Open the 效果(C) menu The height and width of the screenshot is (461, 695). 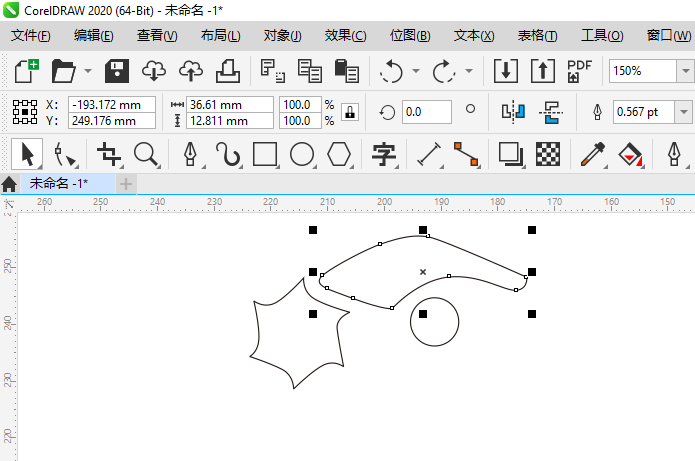345,35
